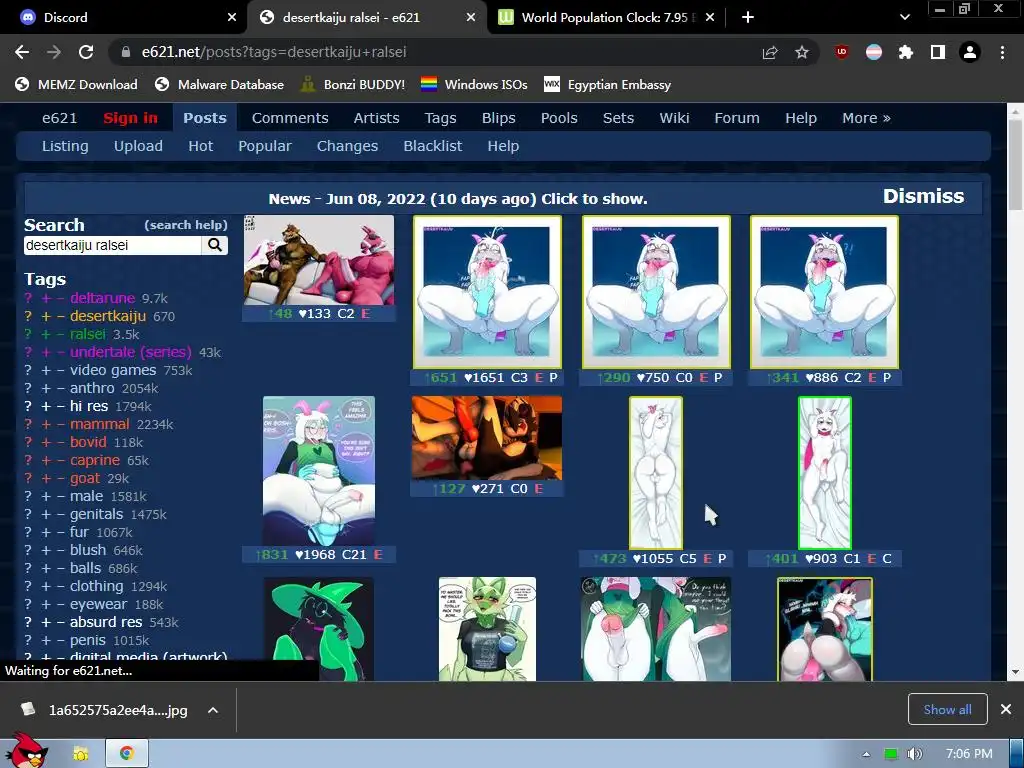Open the Popular posts listing
Screen dimensions: 1024x768
coord(264,146)
